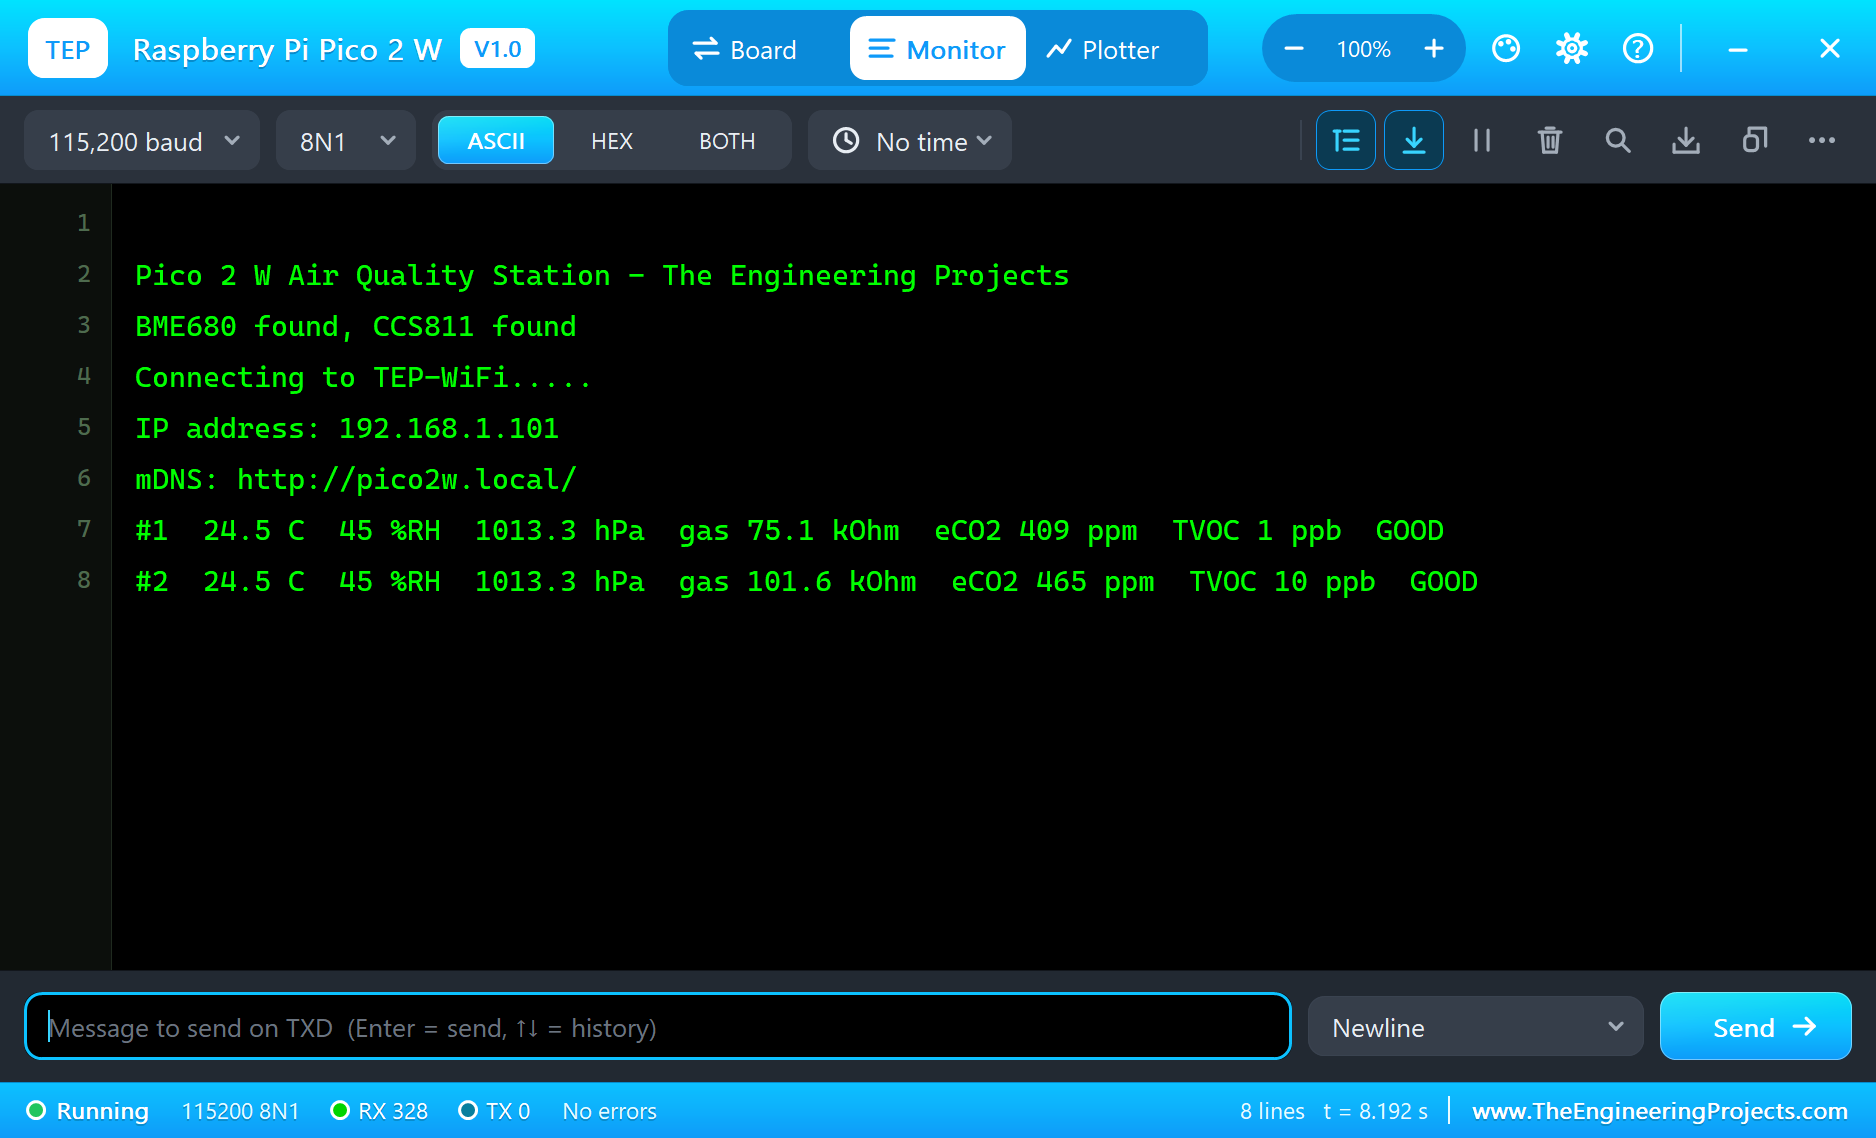The width and height of the screenshot is (1876, 1138).
Task: Minimize the application window
Action: point(1738,48)
